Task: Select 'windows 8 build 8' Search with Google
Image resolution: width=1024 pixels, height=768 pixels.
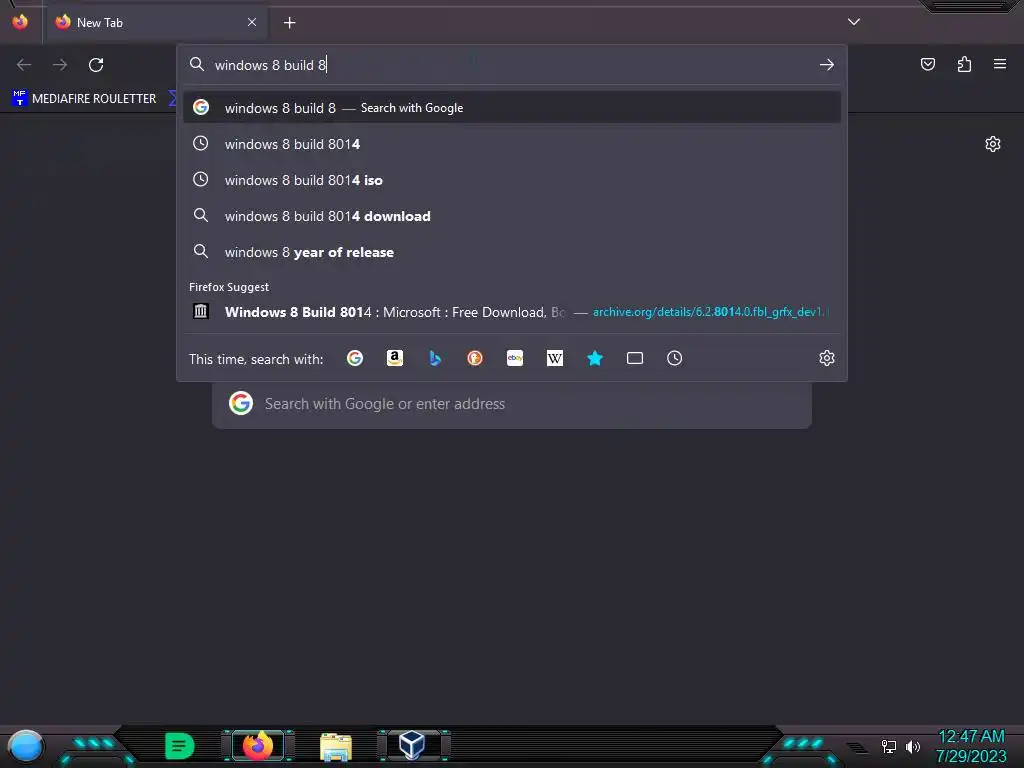Action: 512,108
